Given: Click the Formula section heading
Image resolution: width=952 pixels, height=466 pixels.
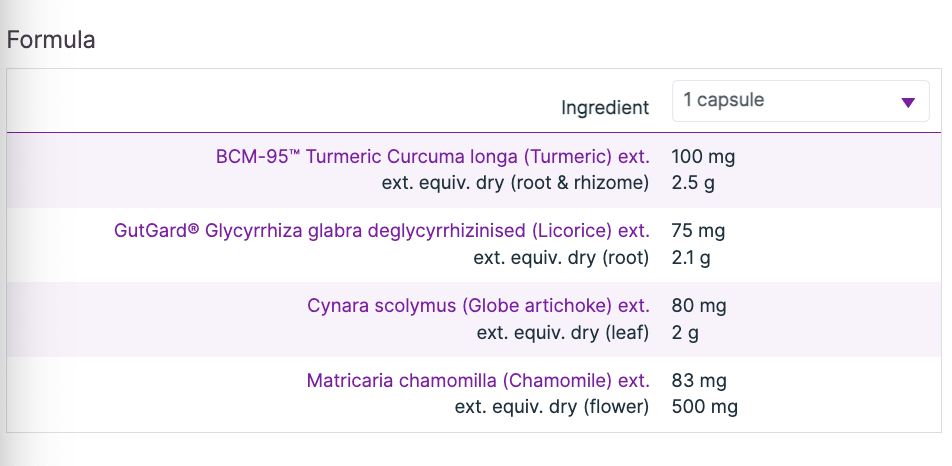Looking at the screenshot, I should coord(51,41).
